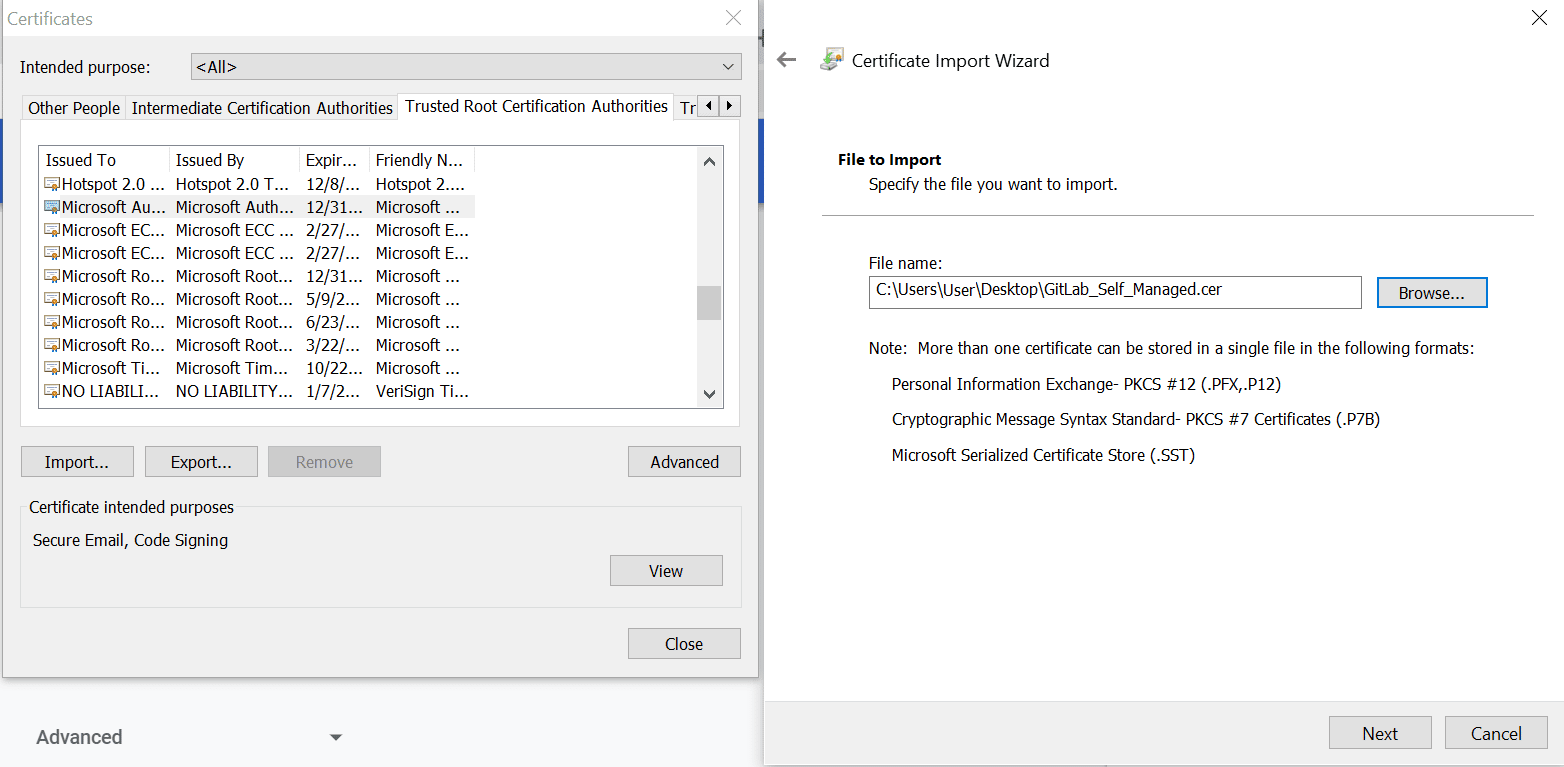
Task: Switch to Intermediate Certification Authorities tab
Action: (262, 108)
